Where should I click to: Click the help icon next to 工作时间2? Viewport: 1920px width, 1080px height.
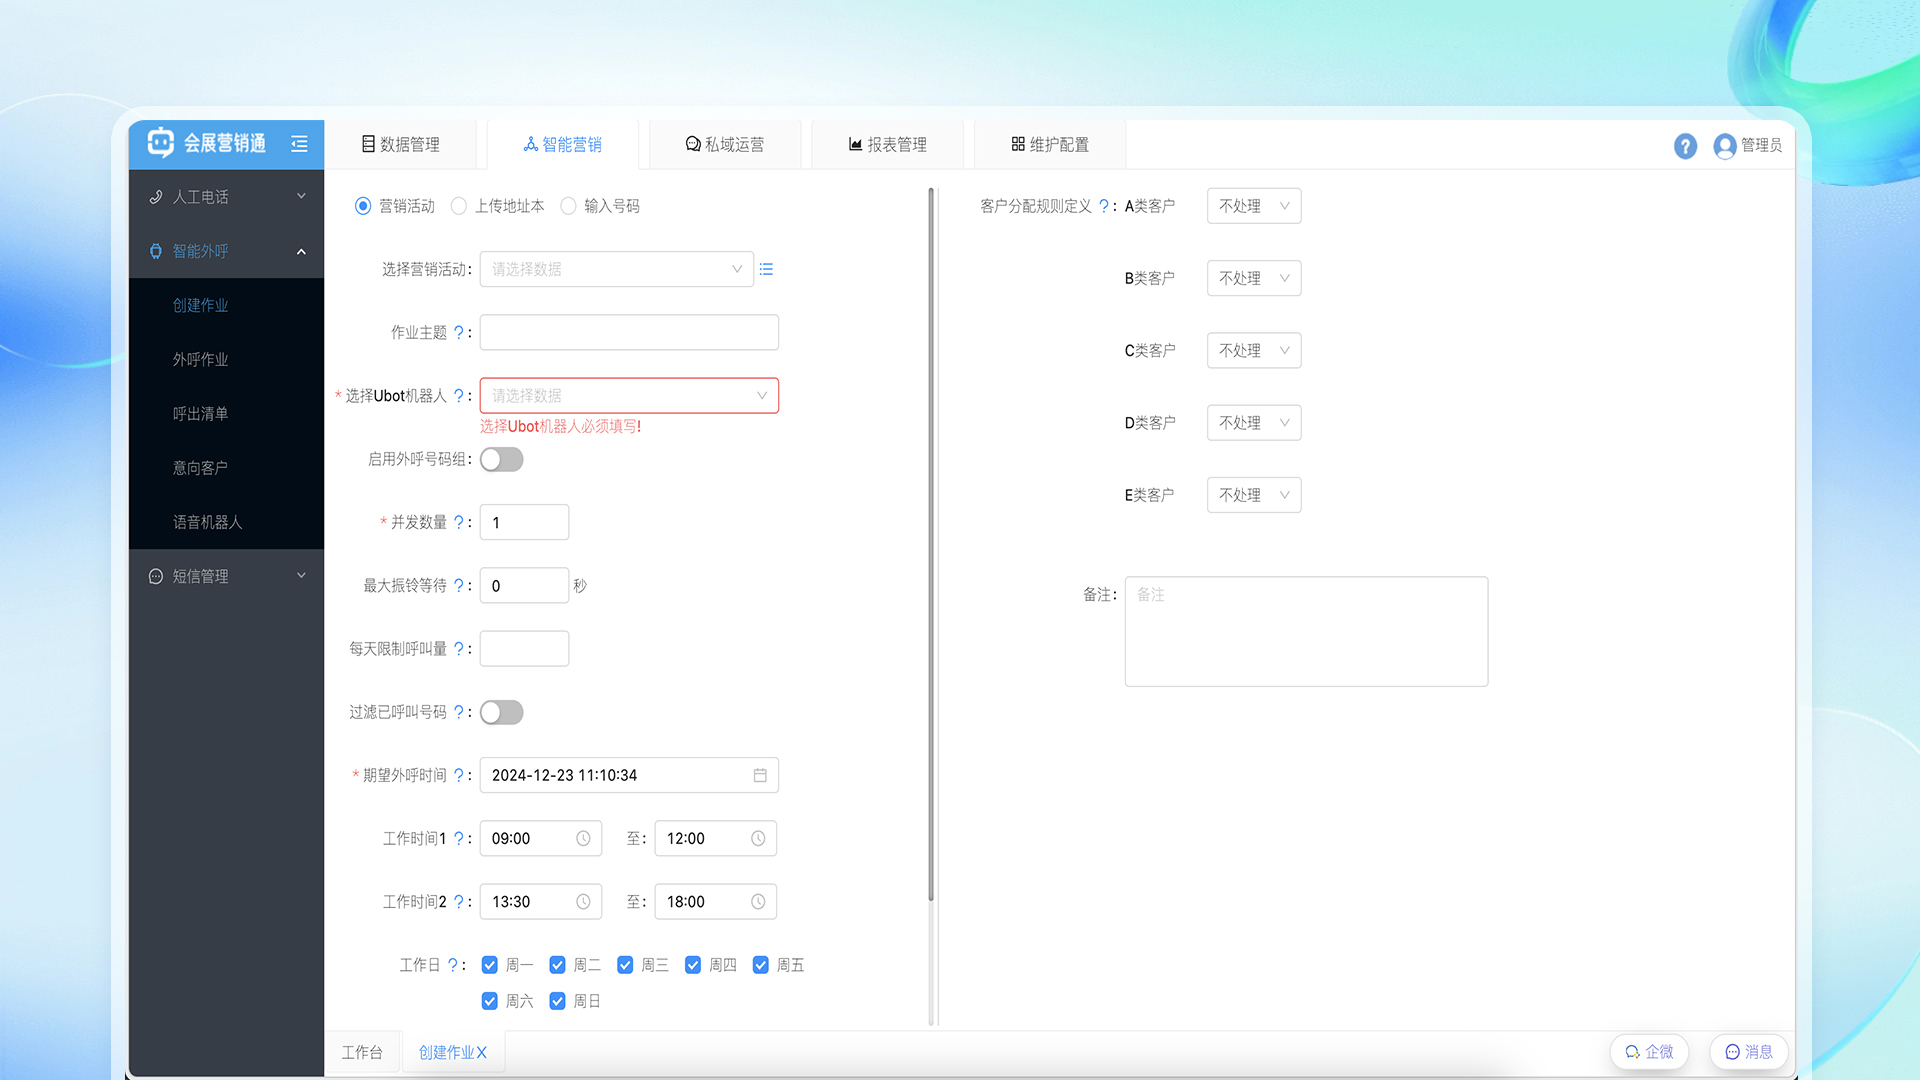[459, 902]
